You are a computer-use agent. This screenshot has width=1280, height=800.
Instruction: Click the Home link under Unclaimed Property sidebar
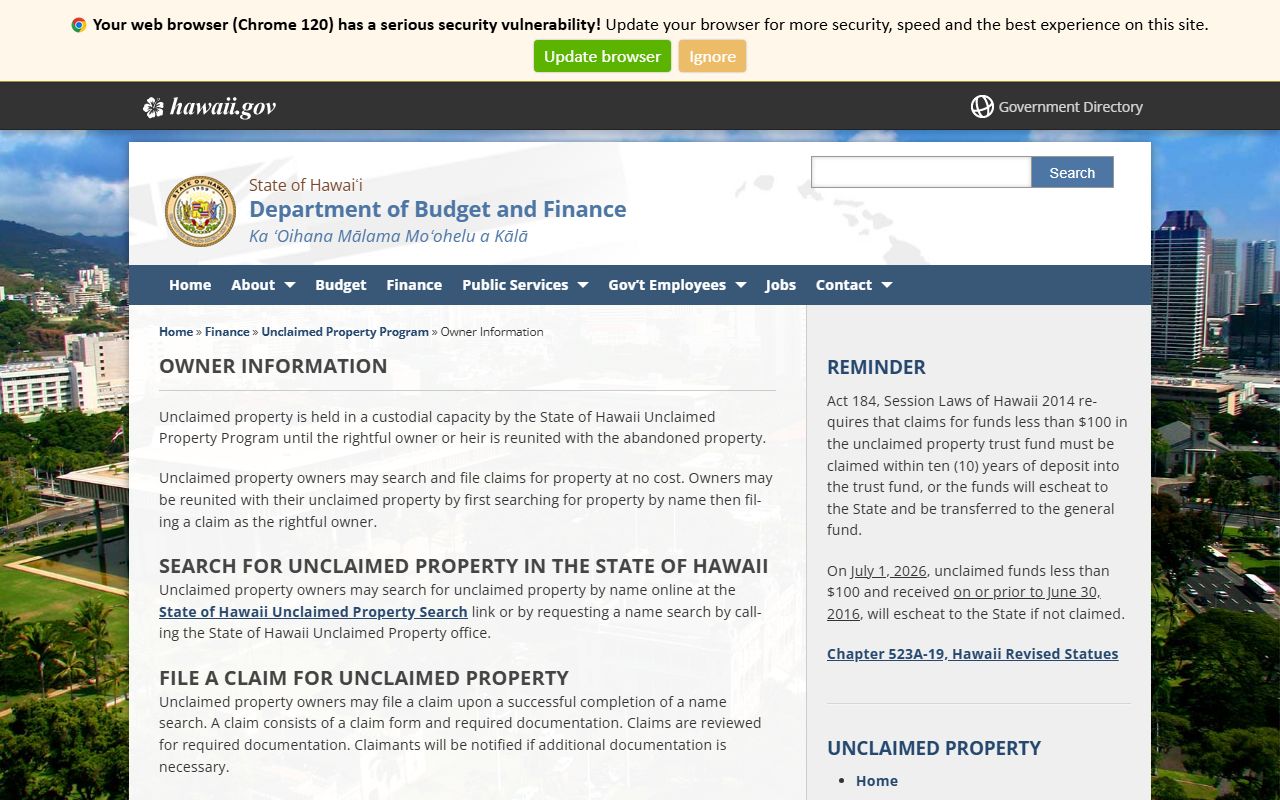point(877,781)
